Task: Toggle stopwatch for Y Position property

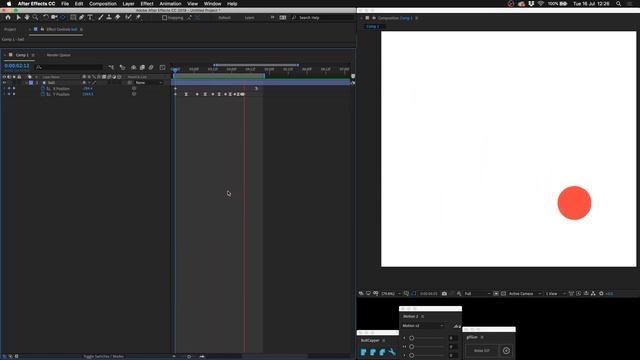Action: [43, 94]
